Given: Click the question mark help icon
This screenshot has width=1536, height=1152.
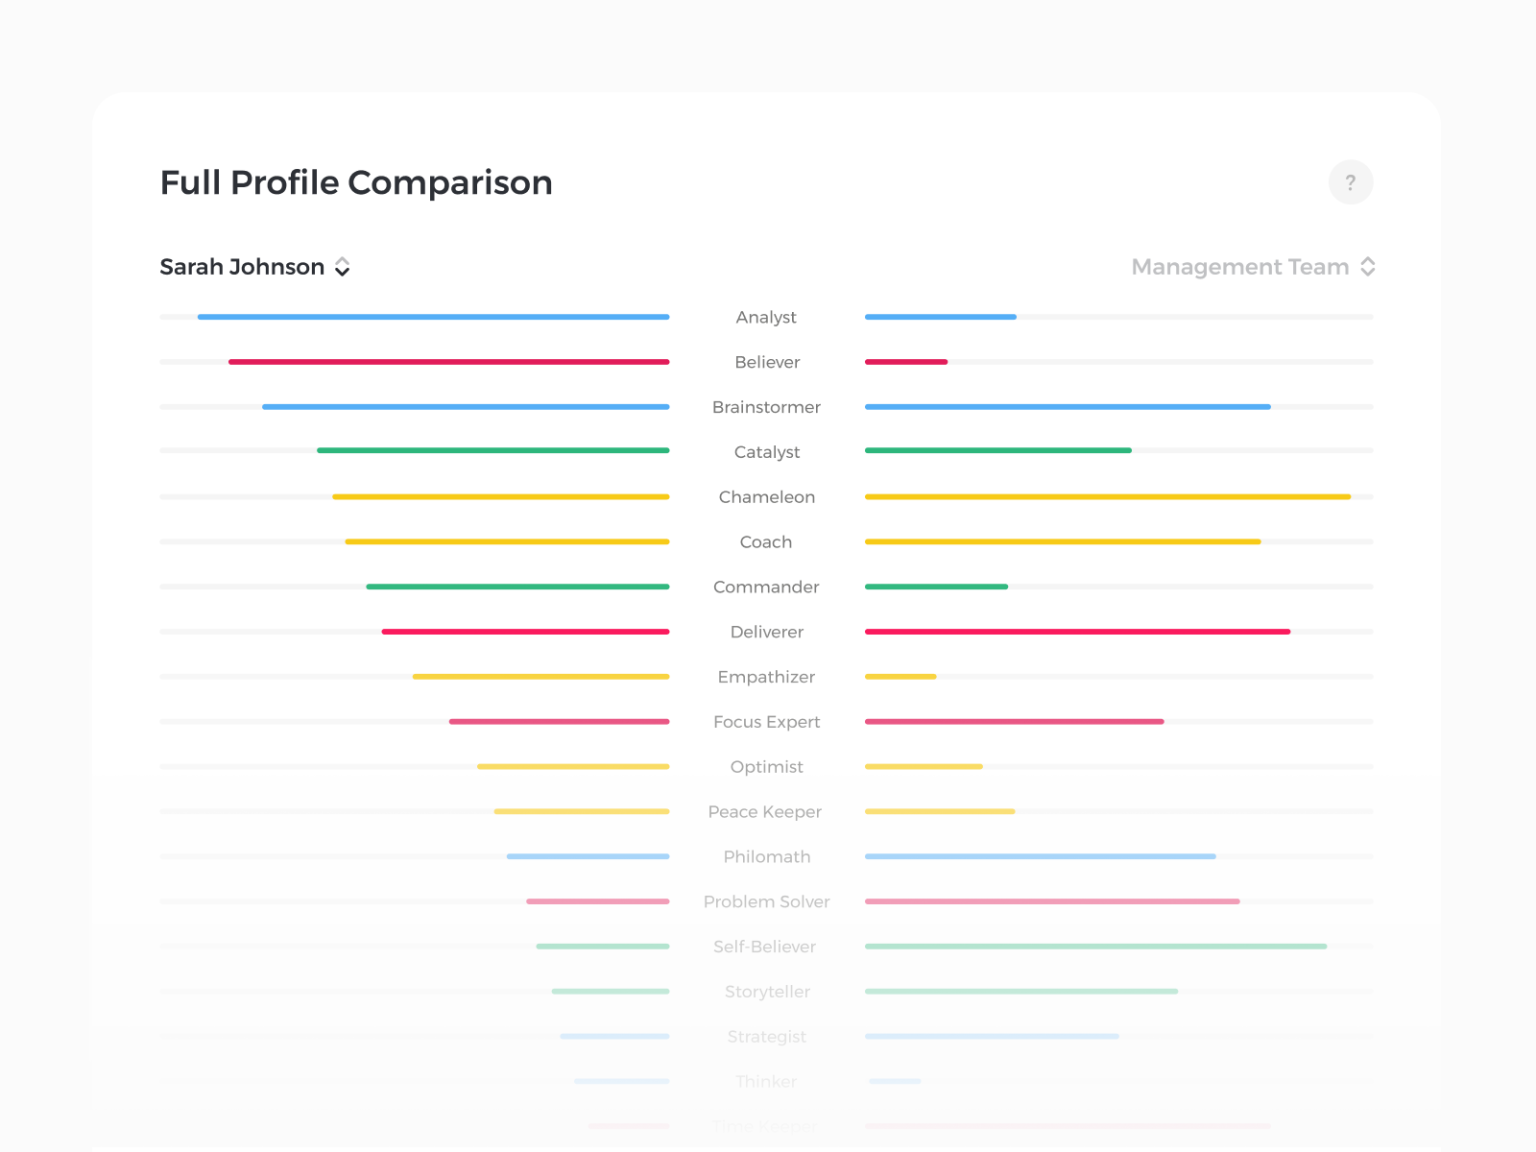Looking at the screenshot, I should [1350, 183].
